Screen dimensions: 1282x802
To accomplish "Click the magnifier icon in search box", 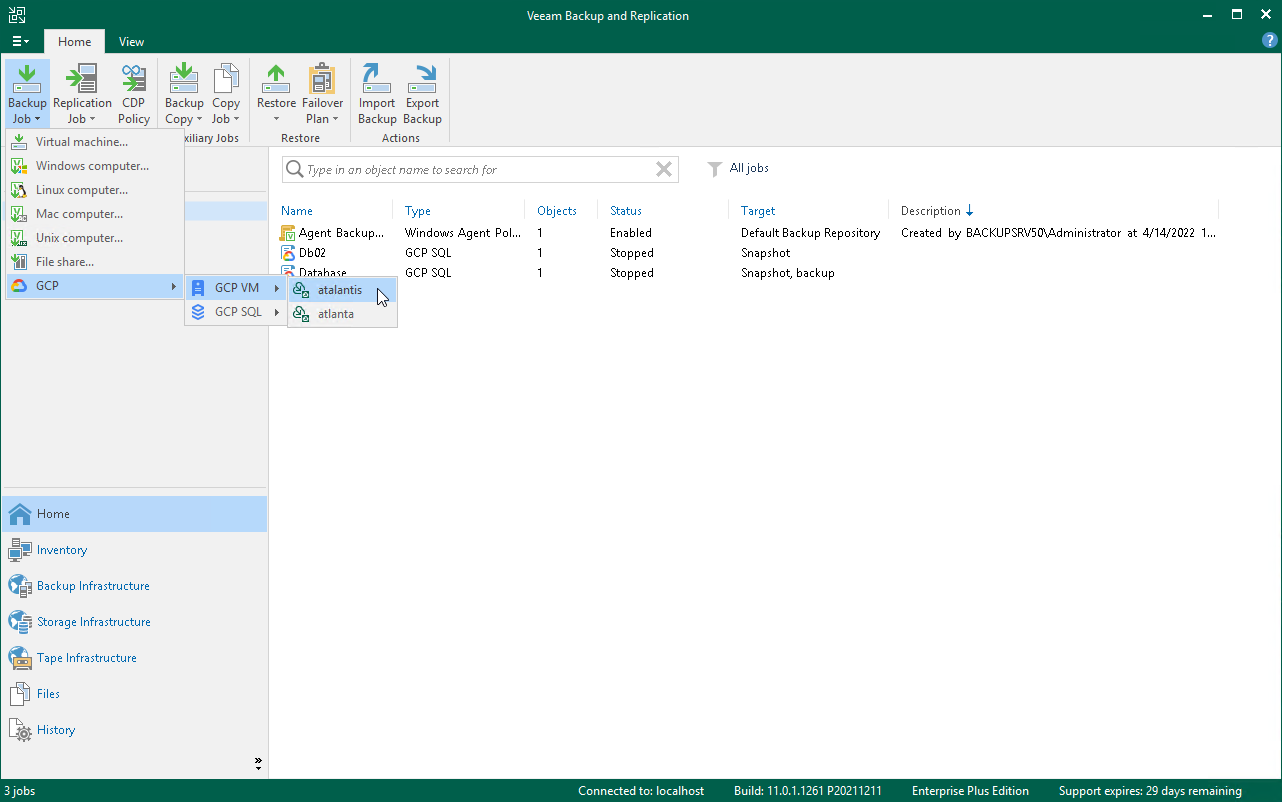I will point(294,170).
